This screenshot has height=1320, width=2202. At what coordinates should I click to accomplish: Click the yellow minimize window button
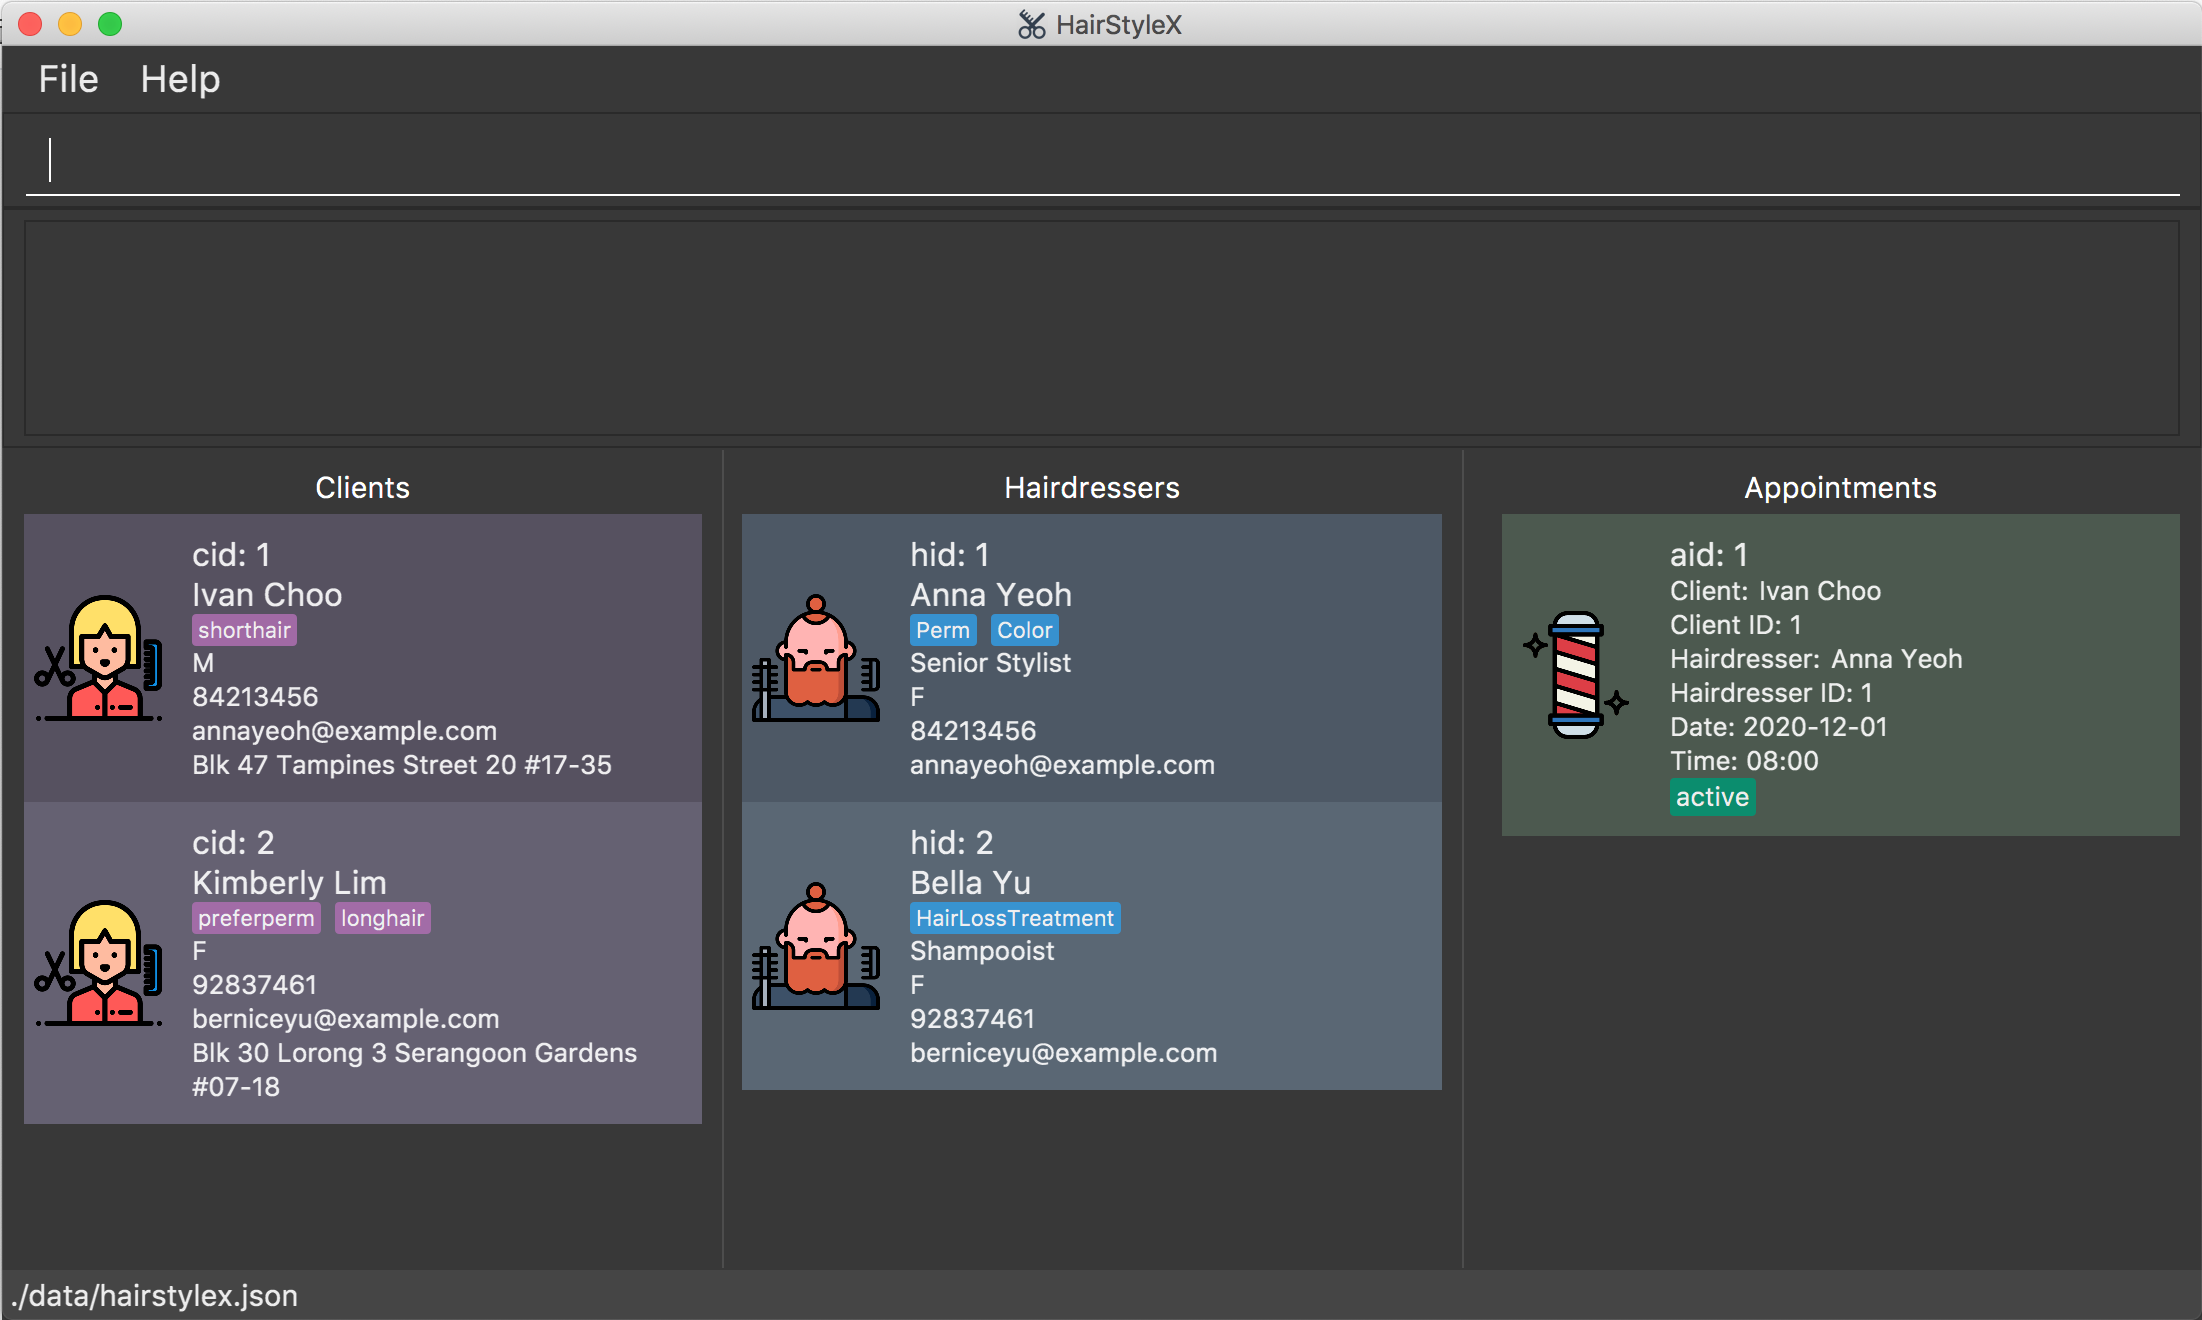click(70, 24)
